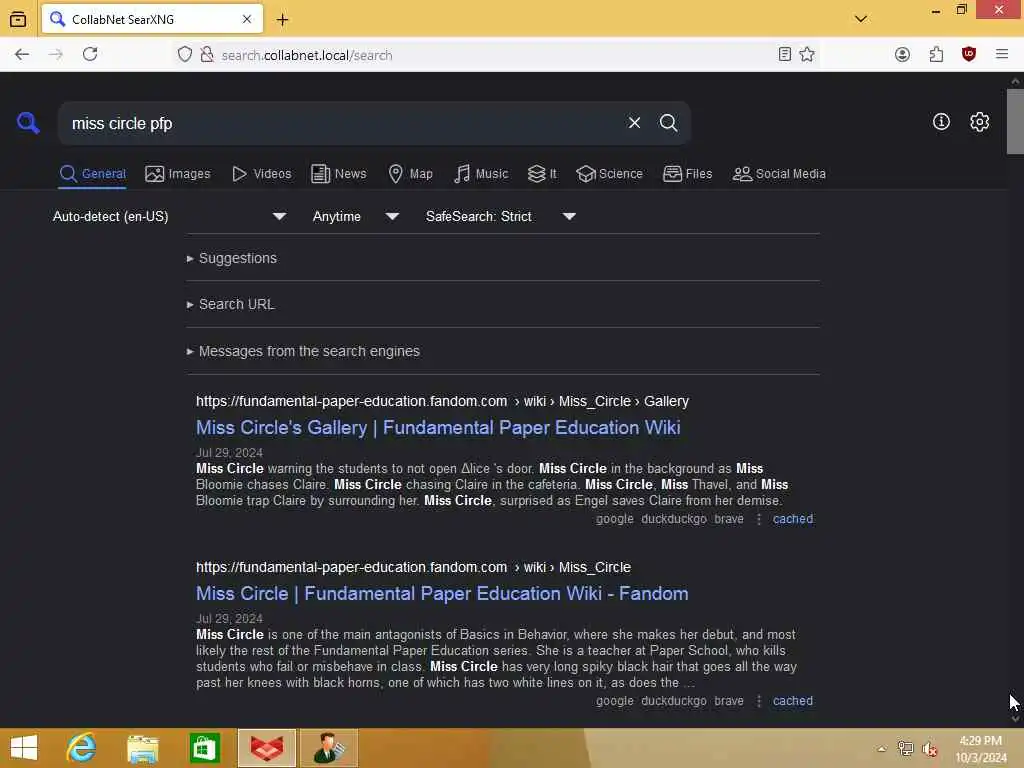Open the Auto-detect (en-US) language dropdown
Viewport: 1024px width, 768px height.
coord(169,216)
